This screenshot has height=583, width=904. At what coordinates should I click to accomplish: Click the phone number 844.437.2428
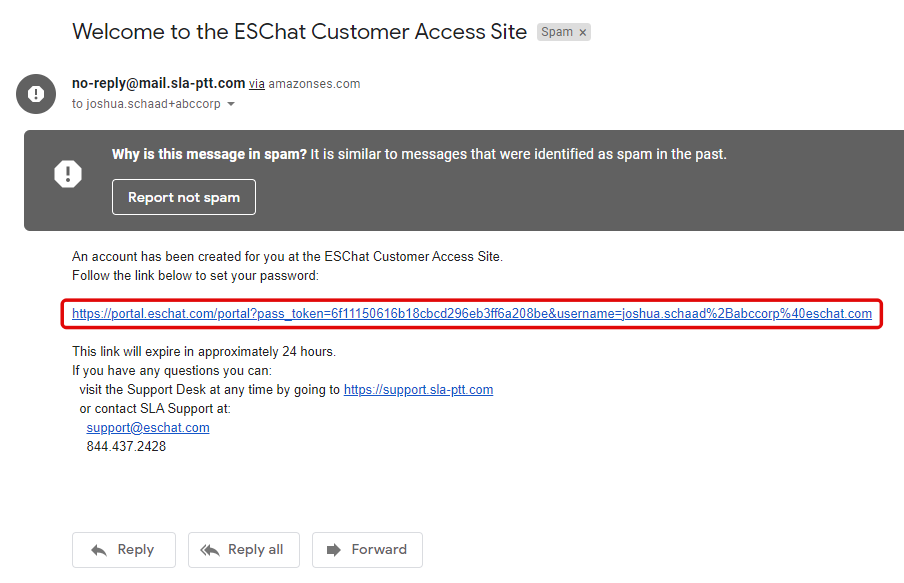coord(126,447)
